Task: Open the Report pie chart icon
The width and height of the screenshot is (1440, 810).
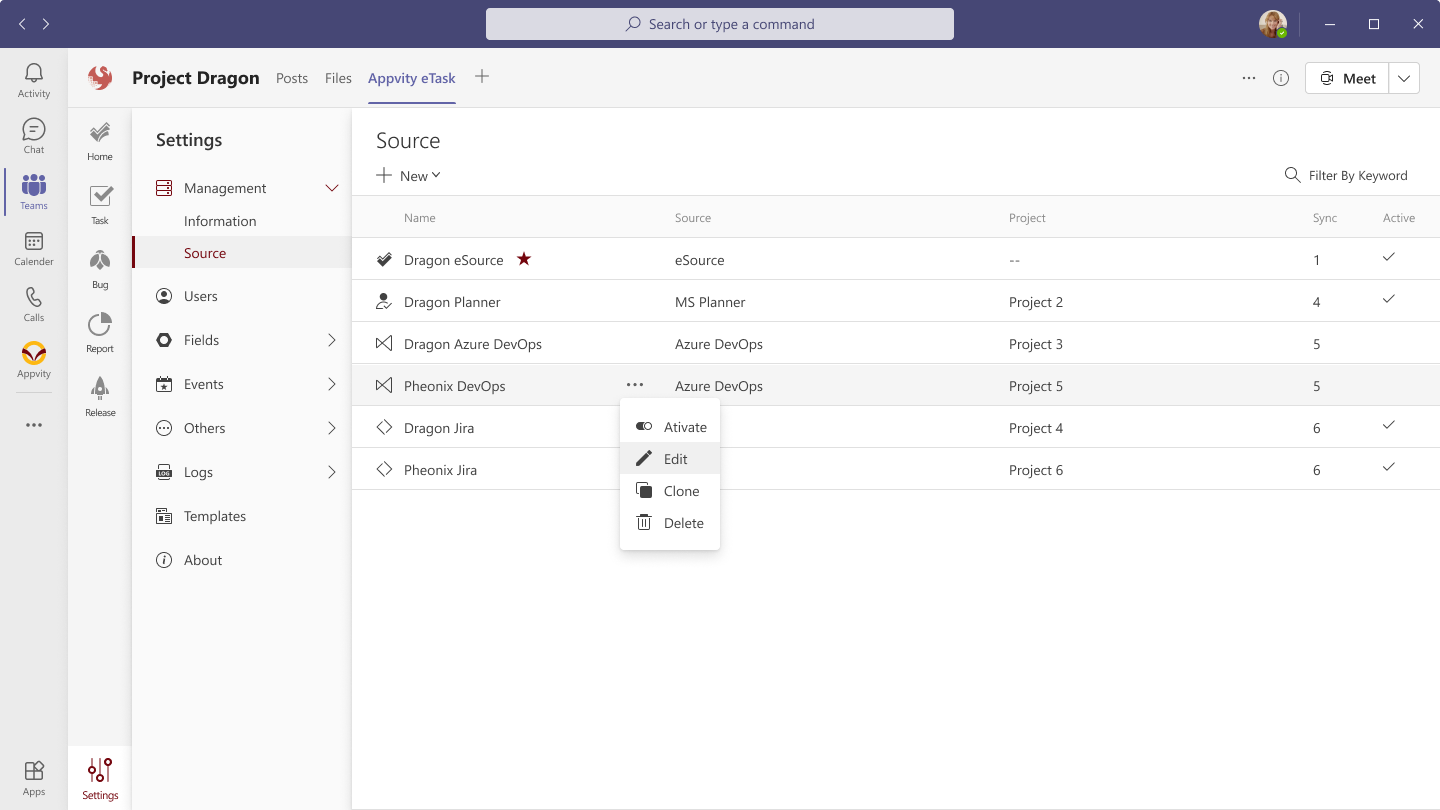Action: 100,333
